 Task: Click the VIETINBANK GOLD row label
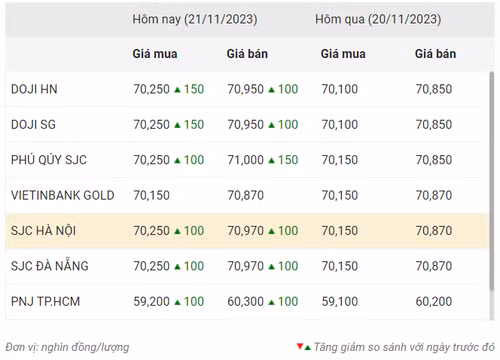point(63,195)
